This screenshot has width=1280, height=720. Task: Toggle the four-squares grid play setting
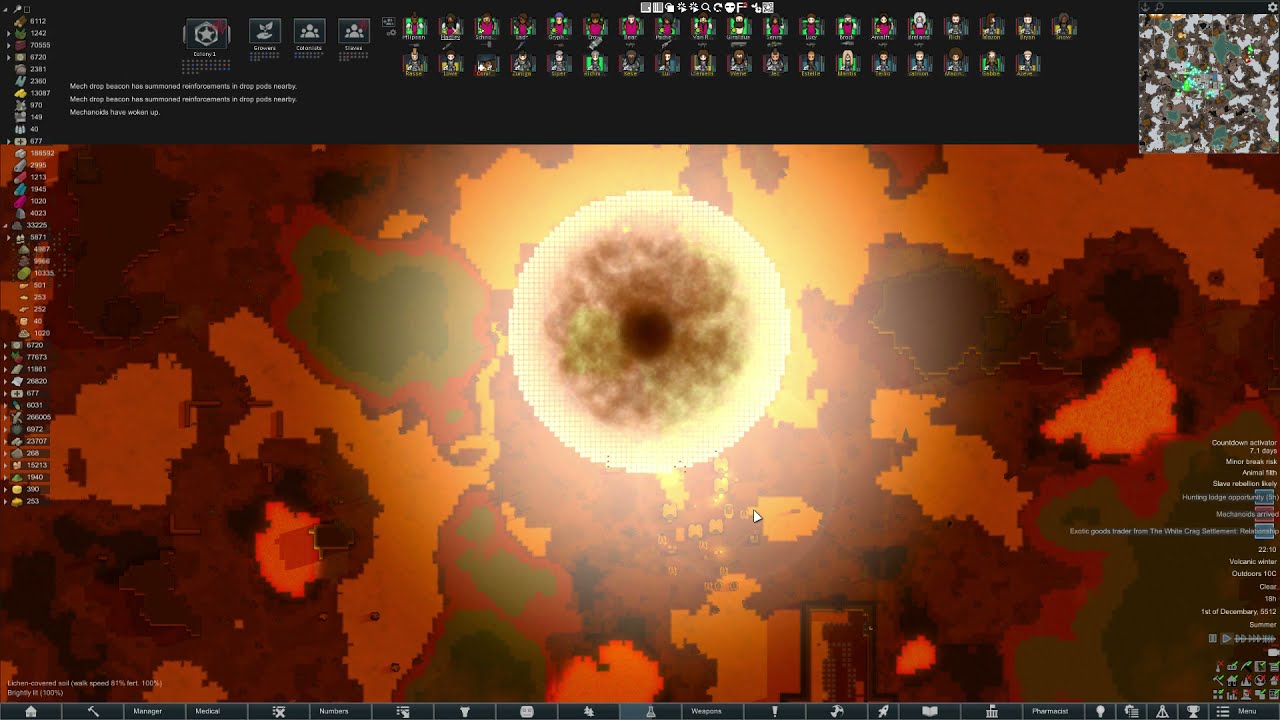click(x=1218, y=694)
